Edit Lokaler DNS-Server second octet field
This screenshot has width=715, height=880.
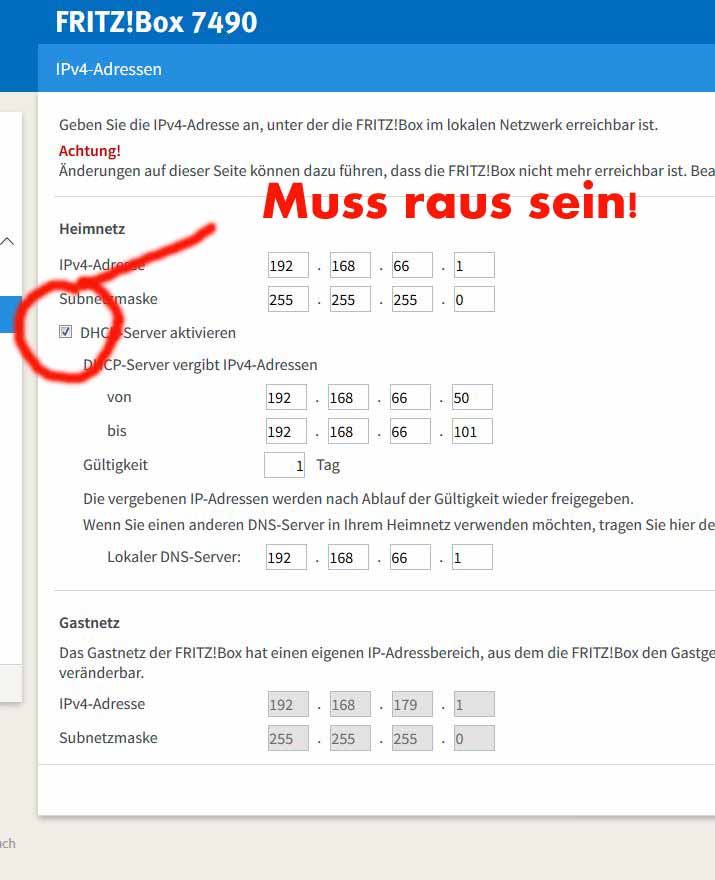tap(349, 557)
